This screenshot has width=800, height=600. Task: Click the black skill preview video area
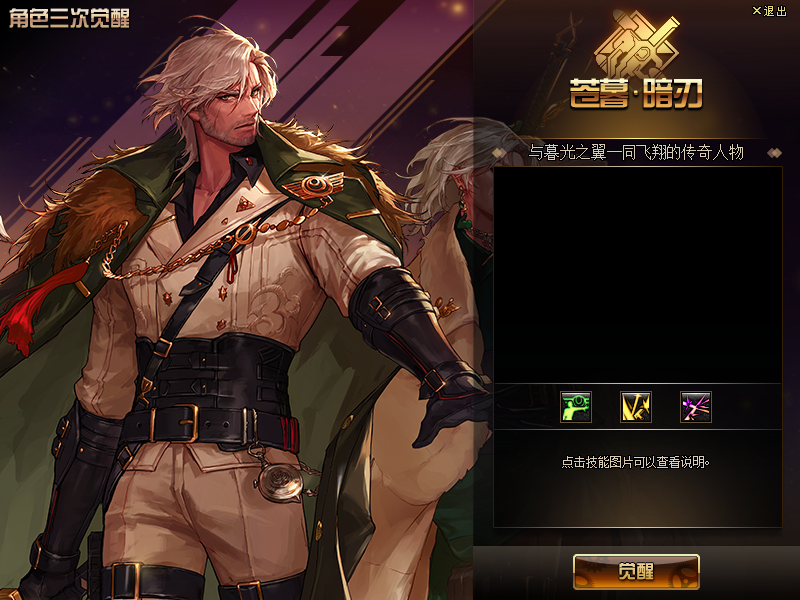[638, 274]
